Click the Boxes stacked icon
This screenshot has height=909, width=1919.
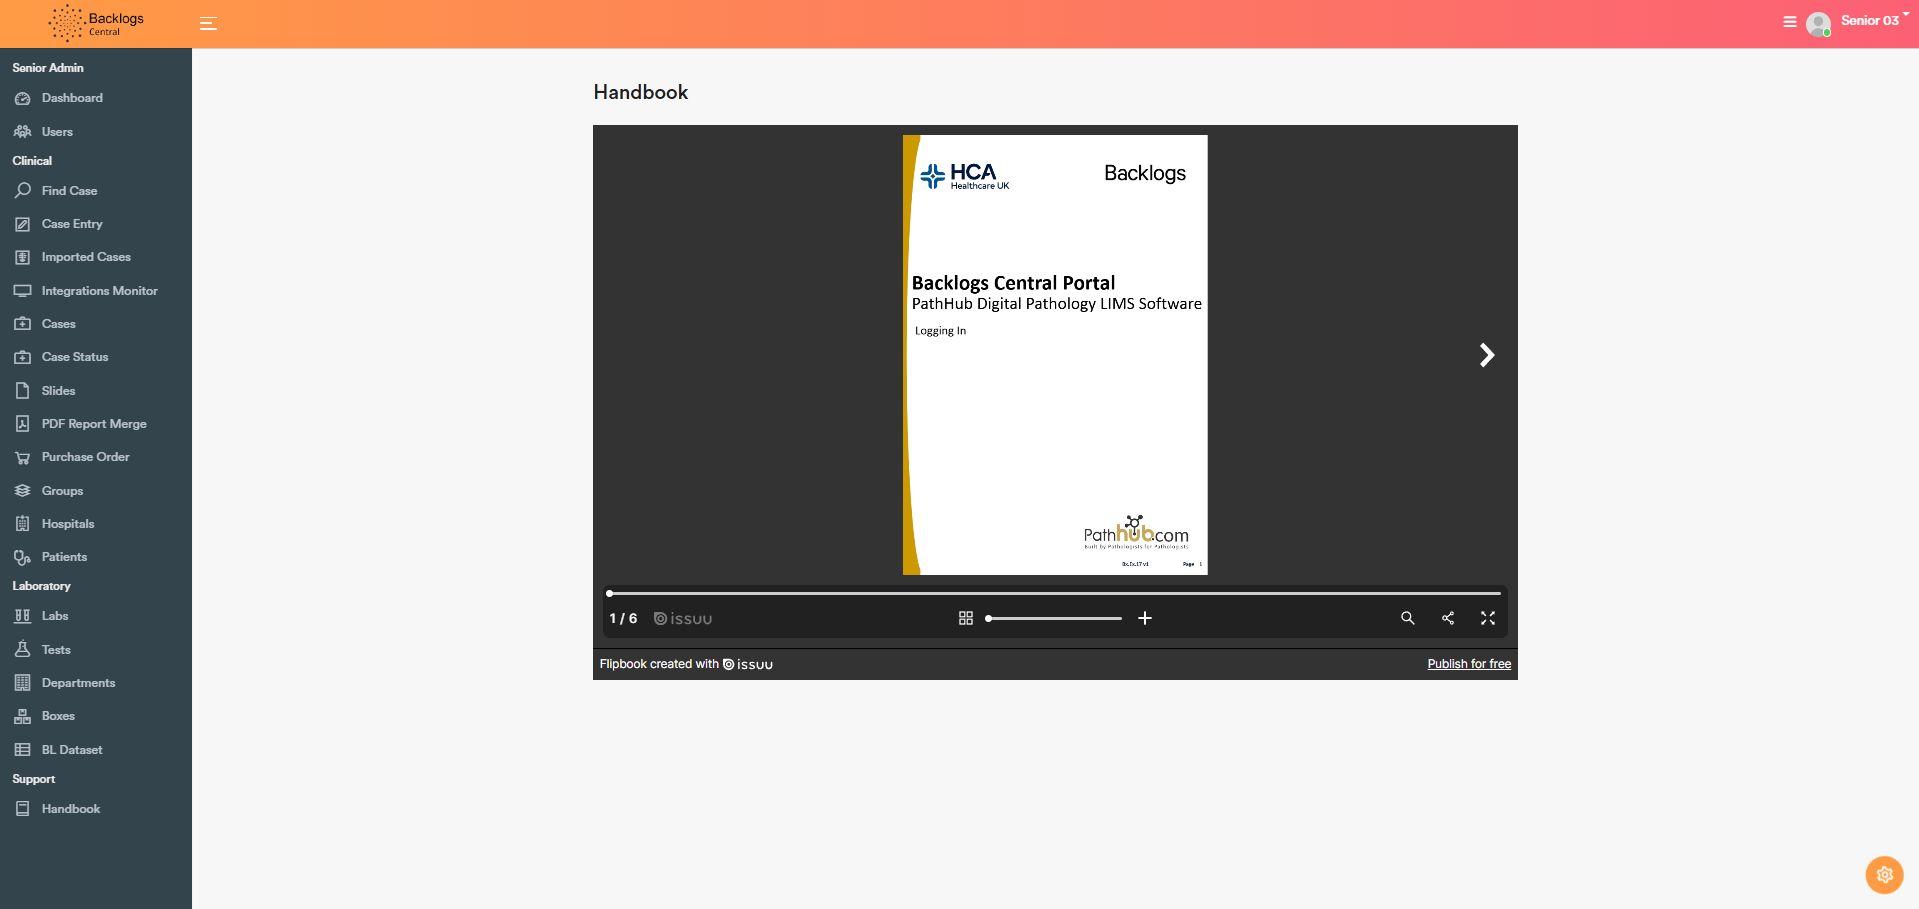[x=23, y=716]
